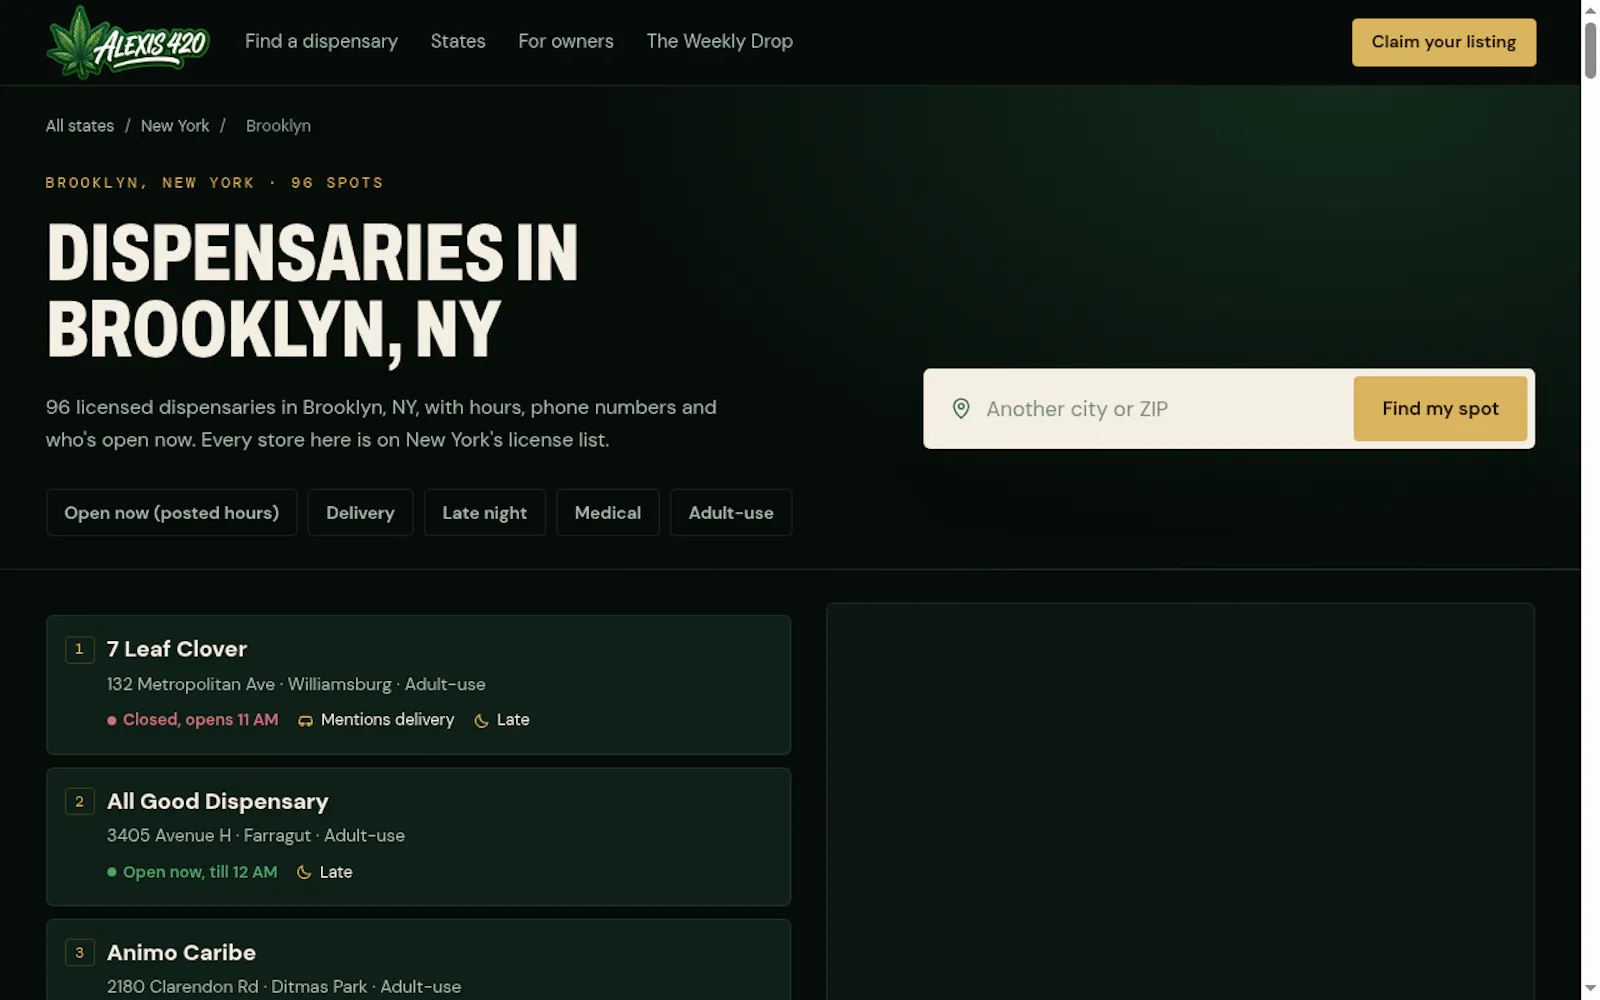Screen dimensions: 1600x1000
Task: Click the scrollbar down arrow
Action: 1590,989
